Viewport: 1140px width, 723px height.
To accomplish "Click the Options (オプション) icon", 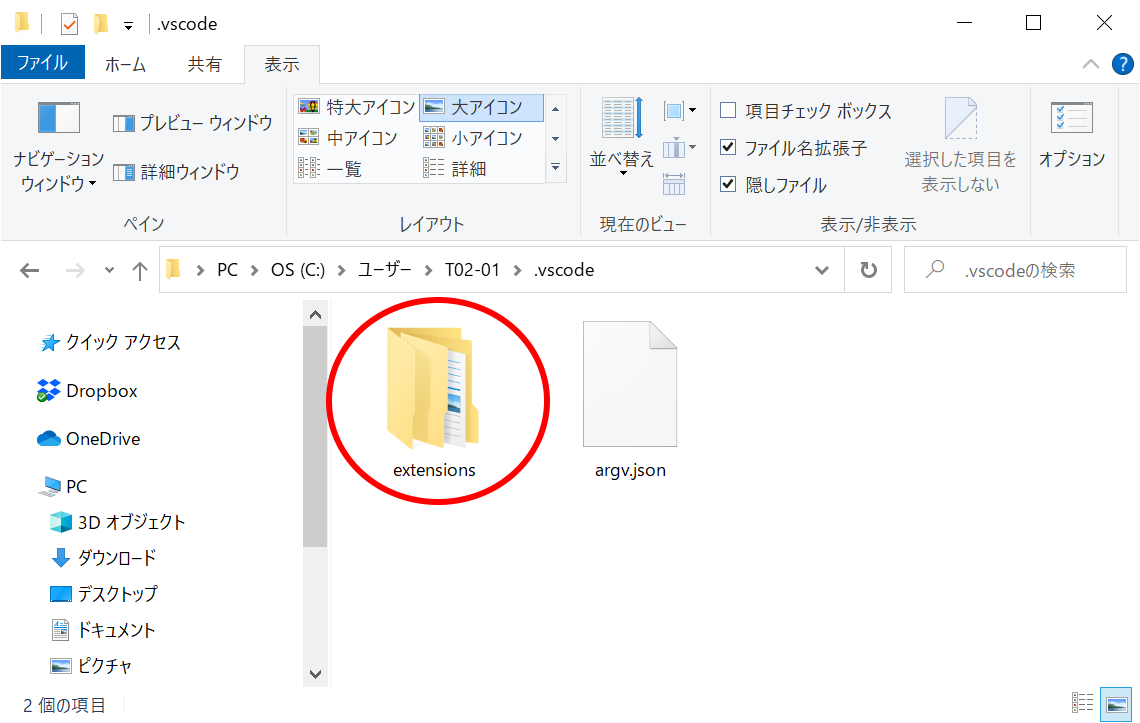I will (x=1071, y=119).
